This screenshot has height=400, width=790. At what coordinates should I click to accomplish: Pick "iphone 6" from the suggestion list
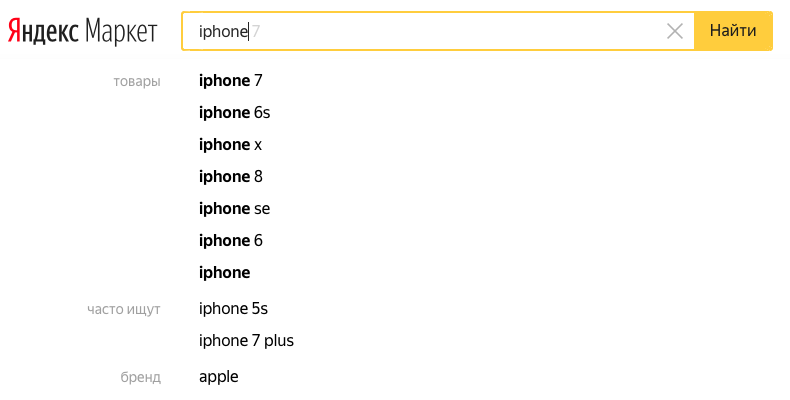pyautogui.click(x=231, y=240)
